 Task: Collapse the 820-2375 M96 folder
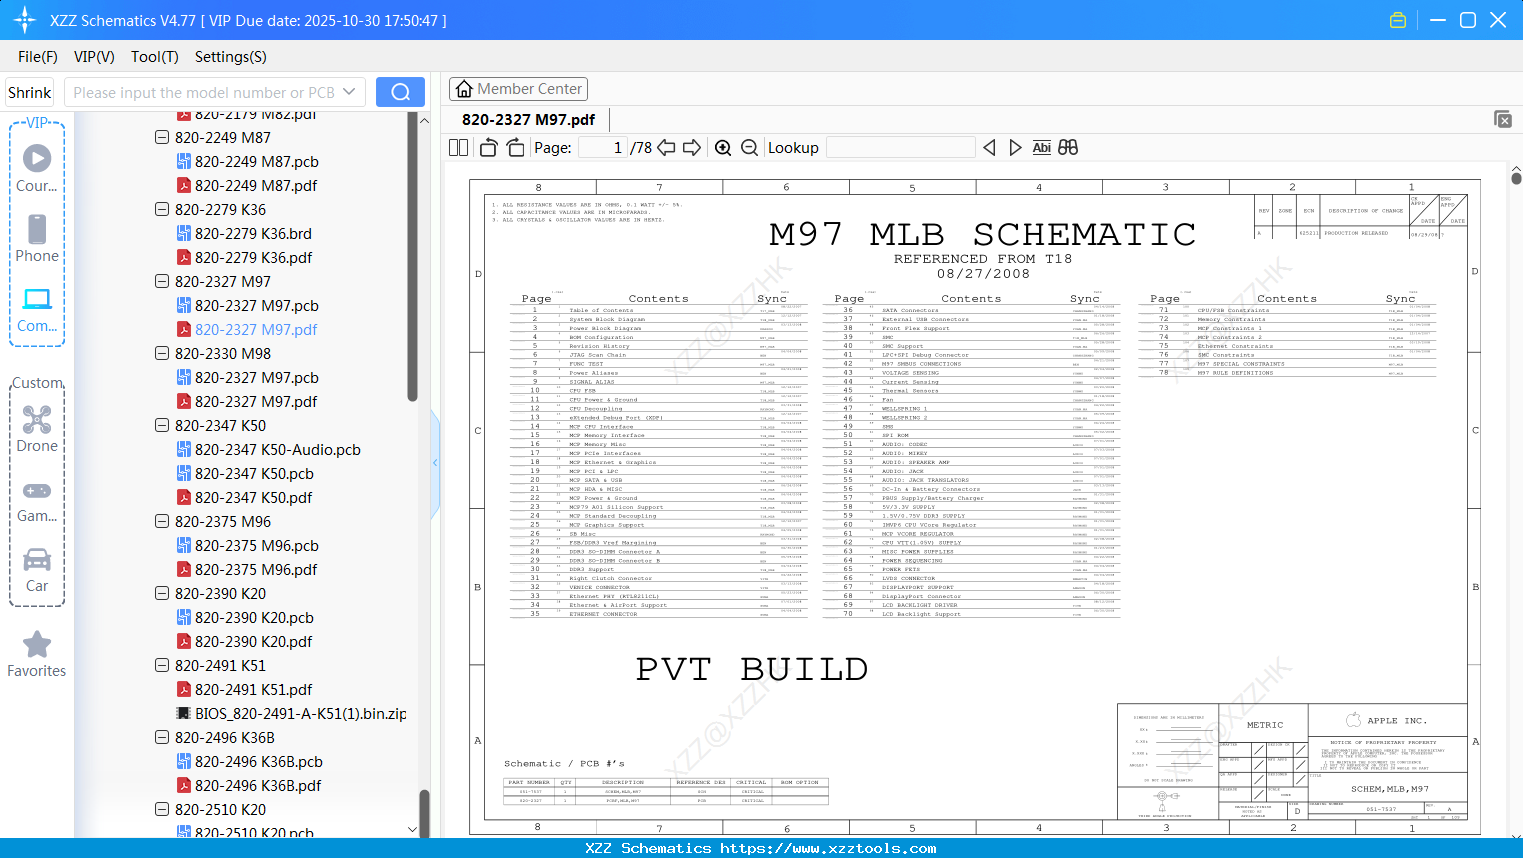pyautogui.click(x=162, y=522)
